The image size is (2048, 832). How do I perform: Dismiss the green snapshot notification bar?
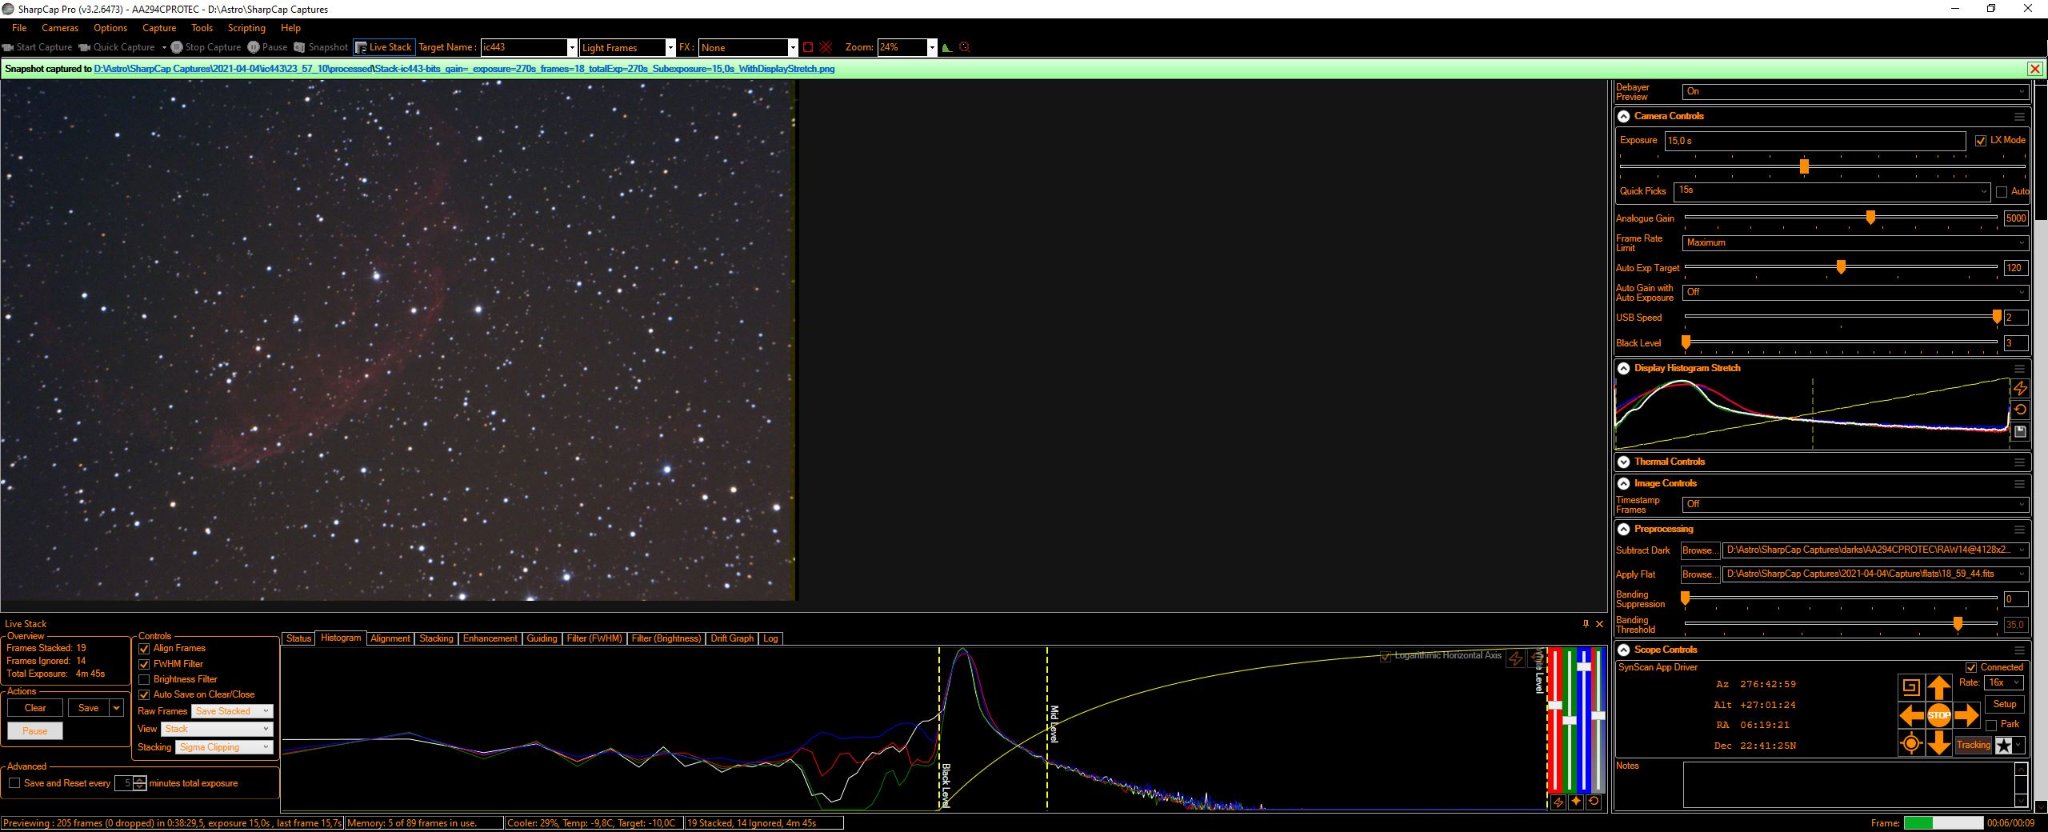[2034, 69]
